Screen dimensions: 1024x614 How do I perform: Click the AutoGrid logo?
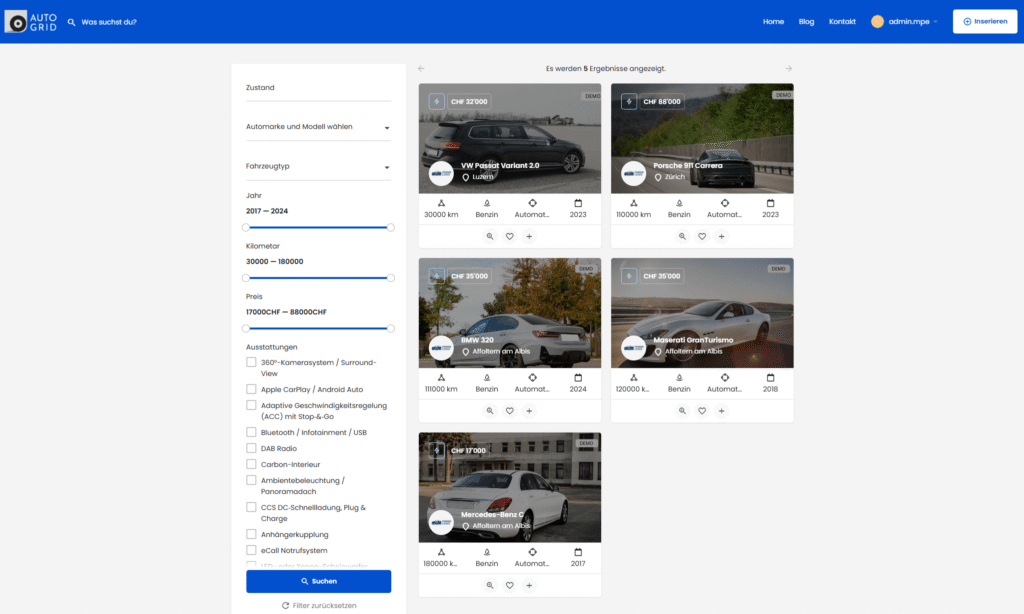tap(29, 20)
